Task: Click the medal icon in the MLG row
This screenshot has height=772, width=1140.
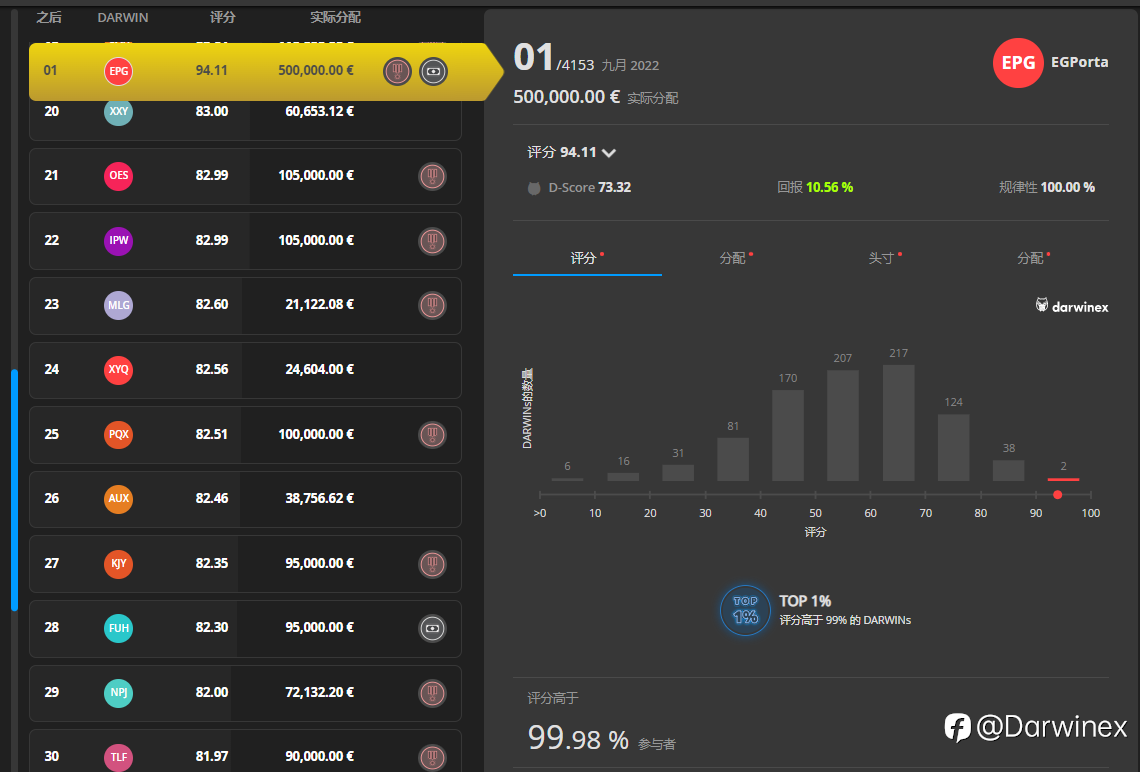Action: click(433, 305)
